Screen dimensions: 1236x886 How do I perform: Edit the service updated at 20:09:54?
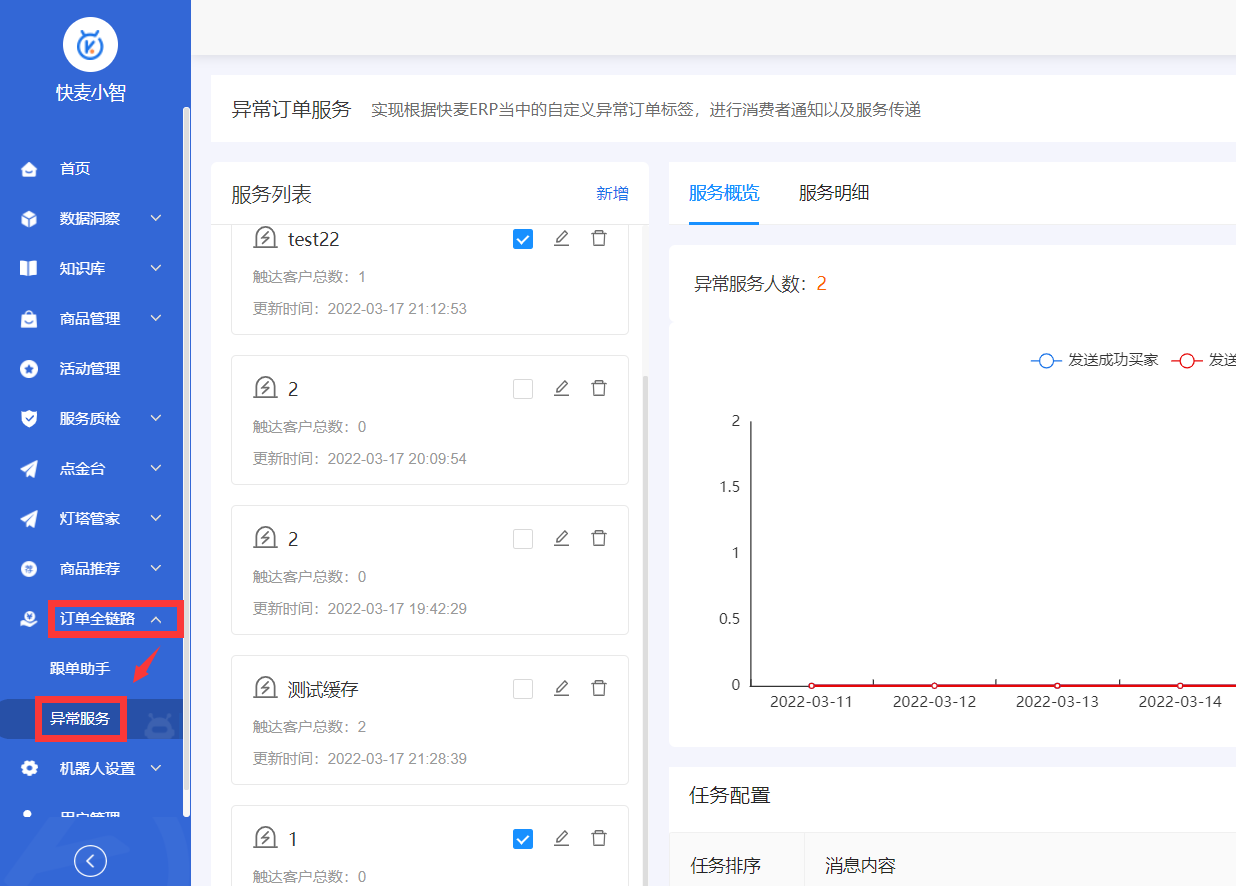(x=561, y=388)
